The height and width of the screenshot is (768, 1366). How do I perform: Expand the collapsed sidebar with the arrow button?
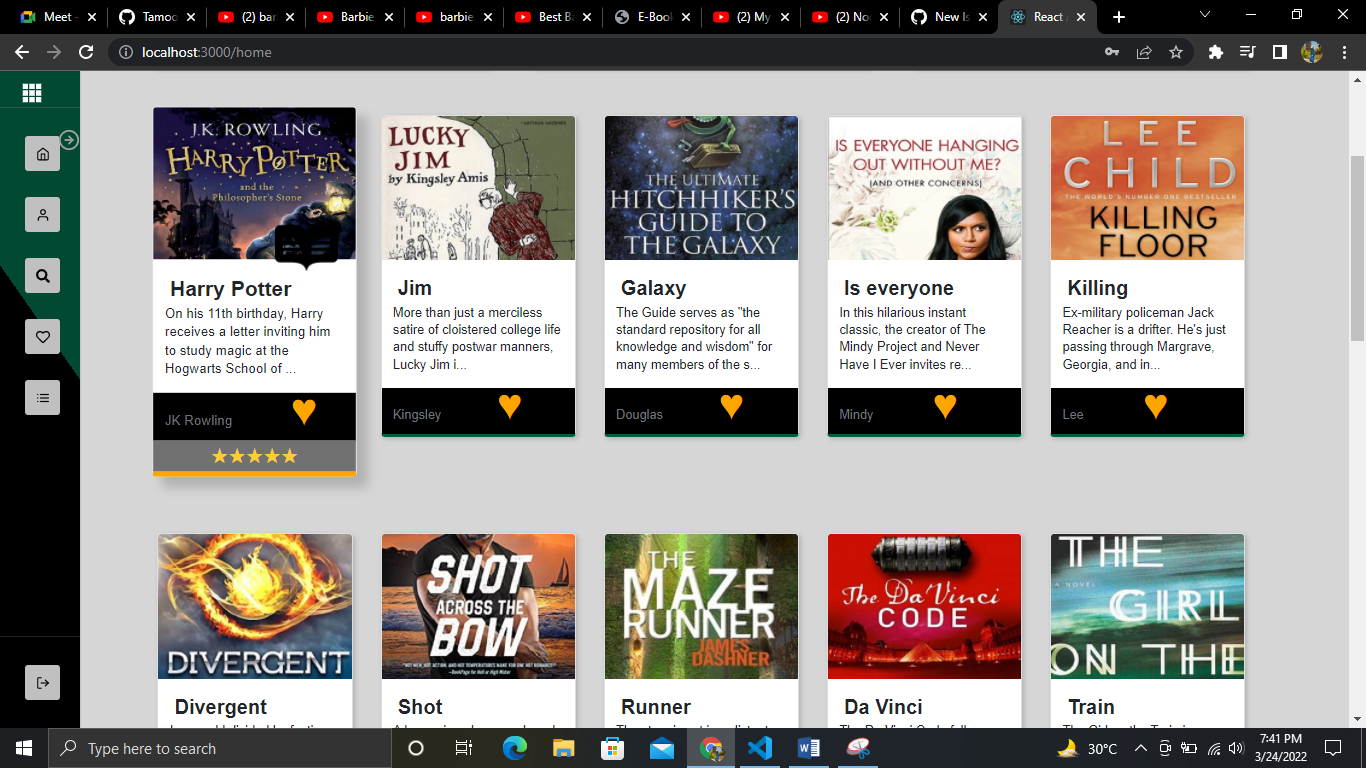[x=67, y=140]
